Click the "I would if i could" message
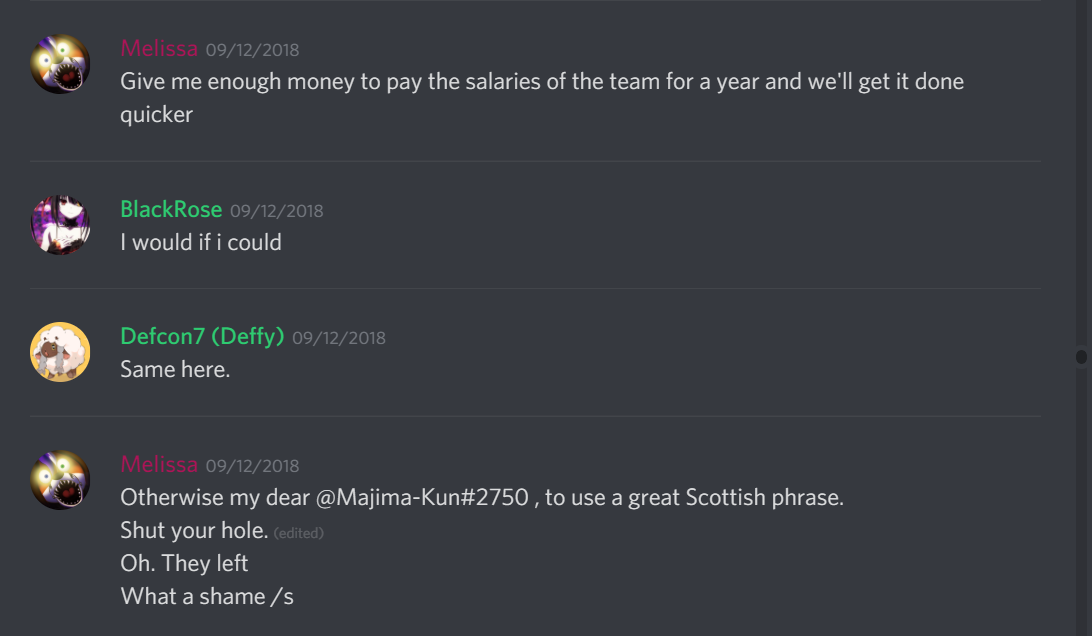The width and height of the screenshot is (1092, 636). pos(201,242)
